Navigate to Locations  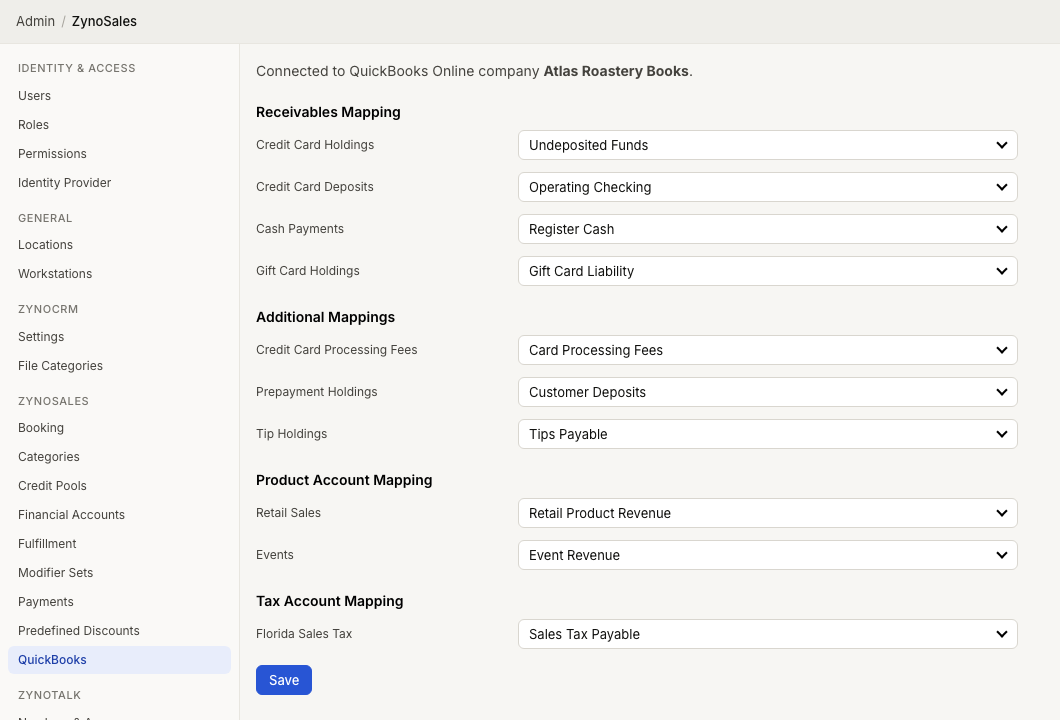[45, 245]
